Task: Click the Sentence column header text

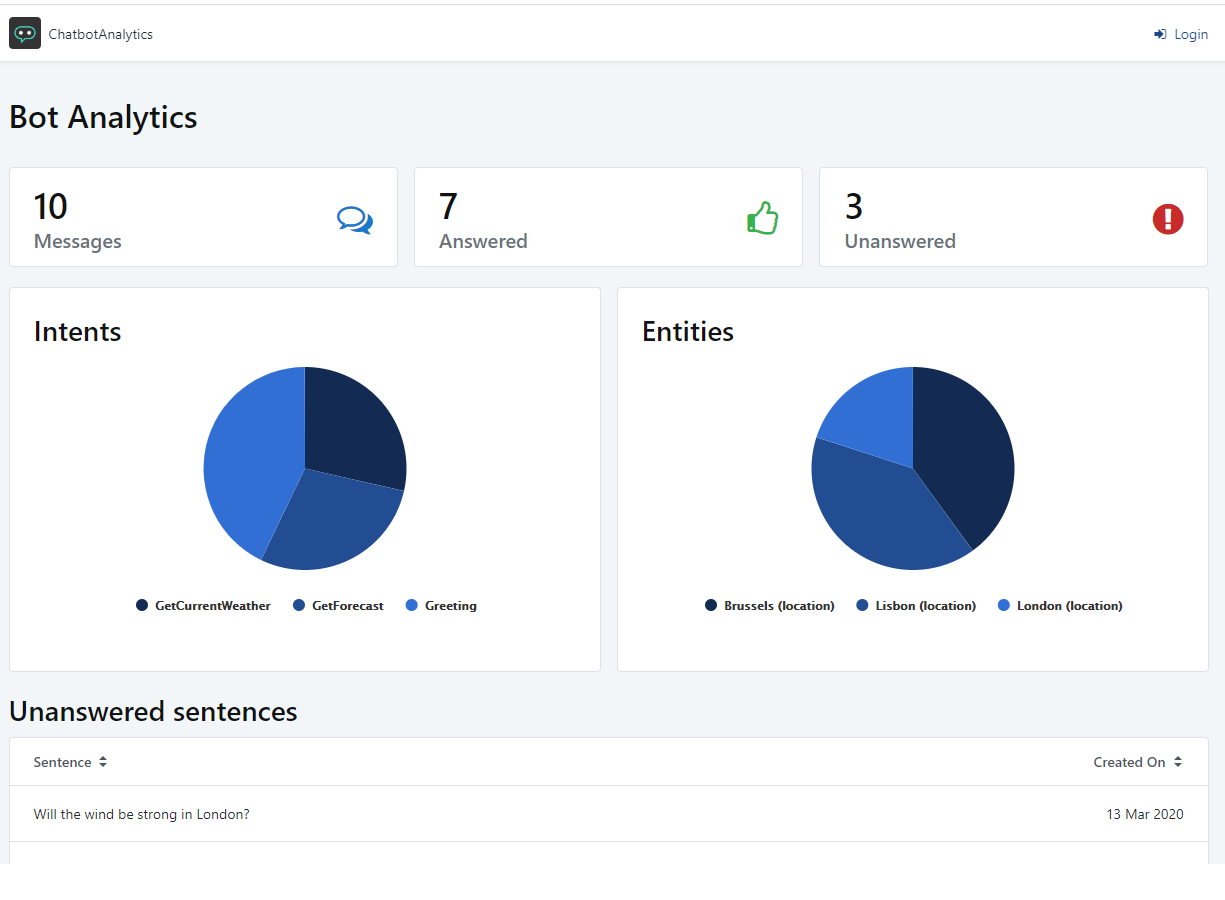Action: pos(62,762)
